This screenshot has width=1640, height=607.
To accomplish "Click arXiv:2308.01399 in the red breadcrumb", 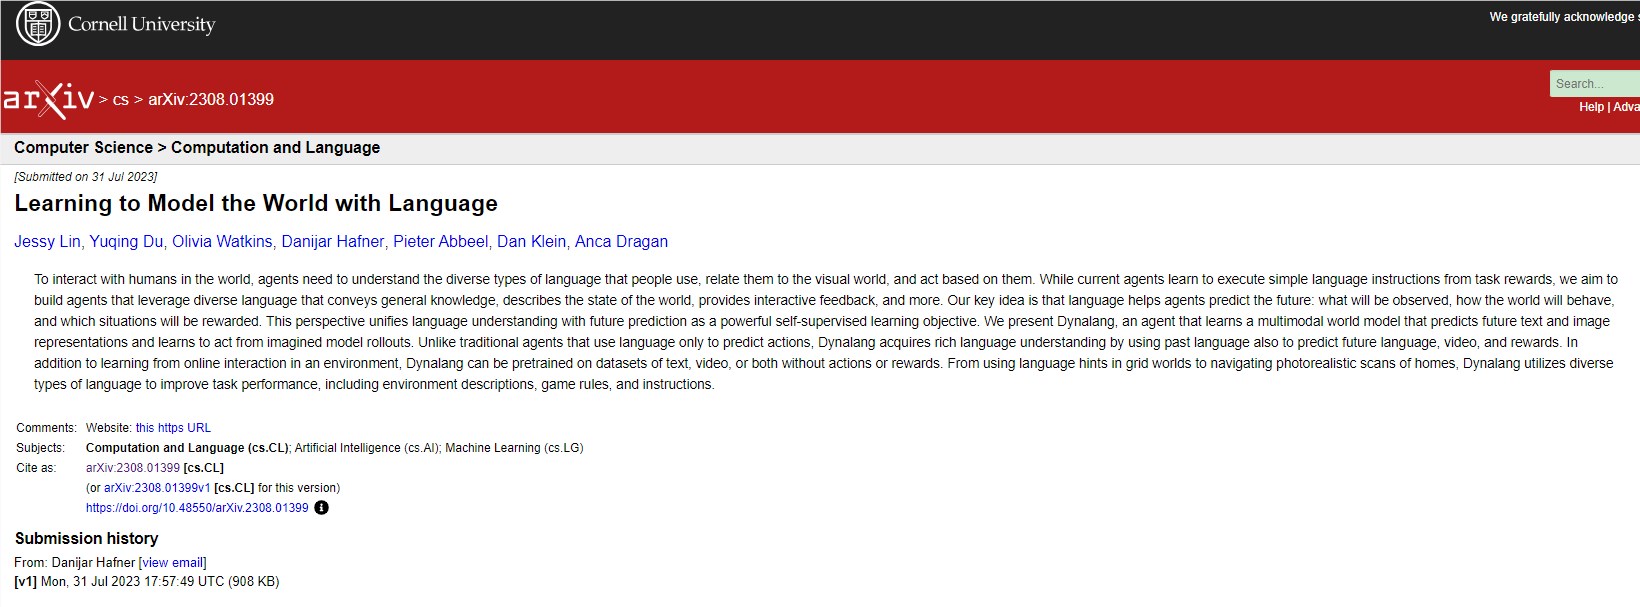I will pos(211,99).
